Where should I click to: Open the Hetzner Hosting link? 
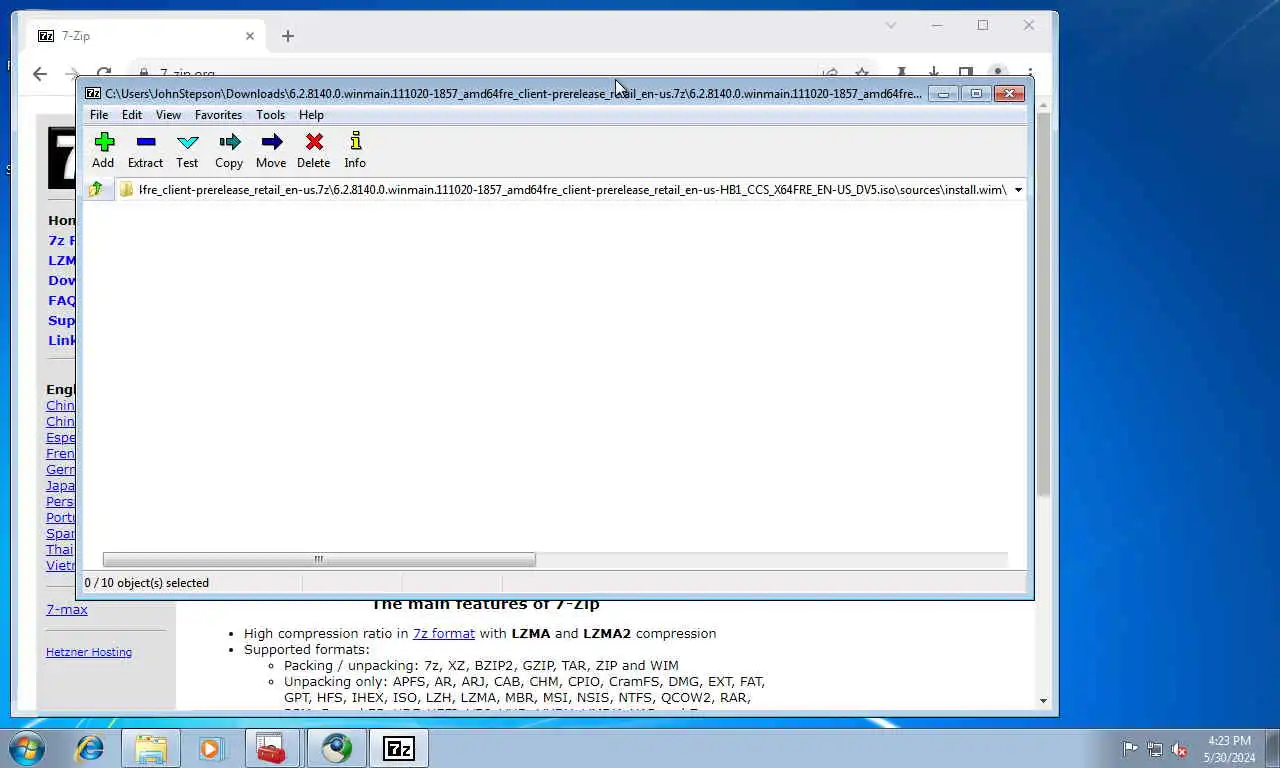[89, 652]
